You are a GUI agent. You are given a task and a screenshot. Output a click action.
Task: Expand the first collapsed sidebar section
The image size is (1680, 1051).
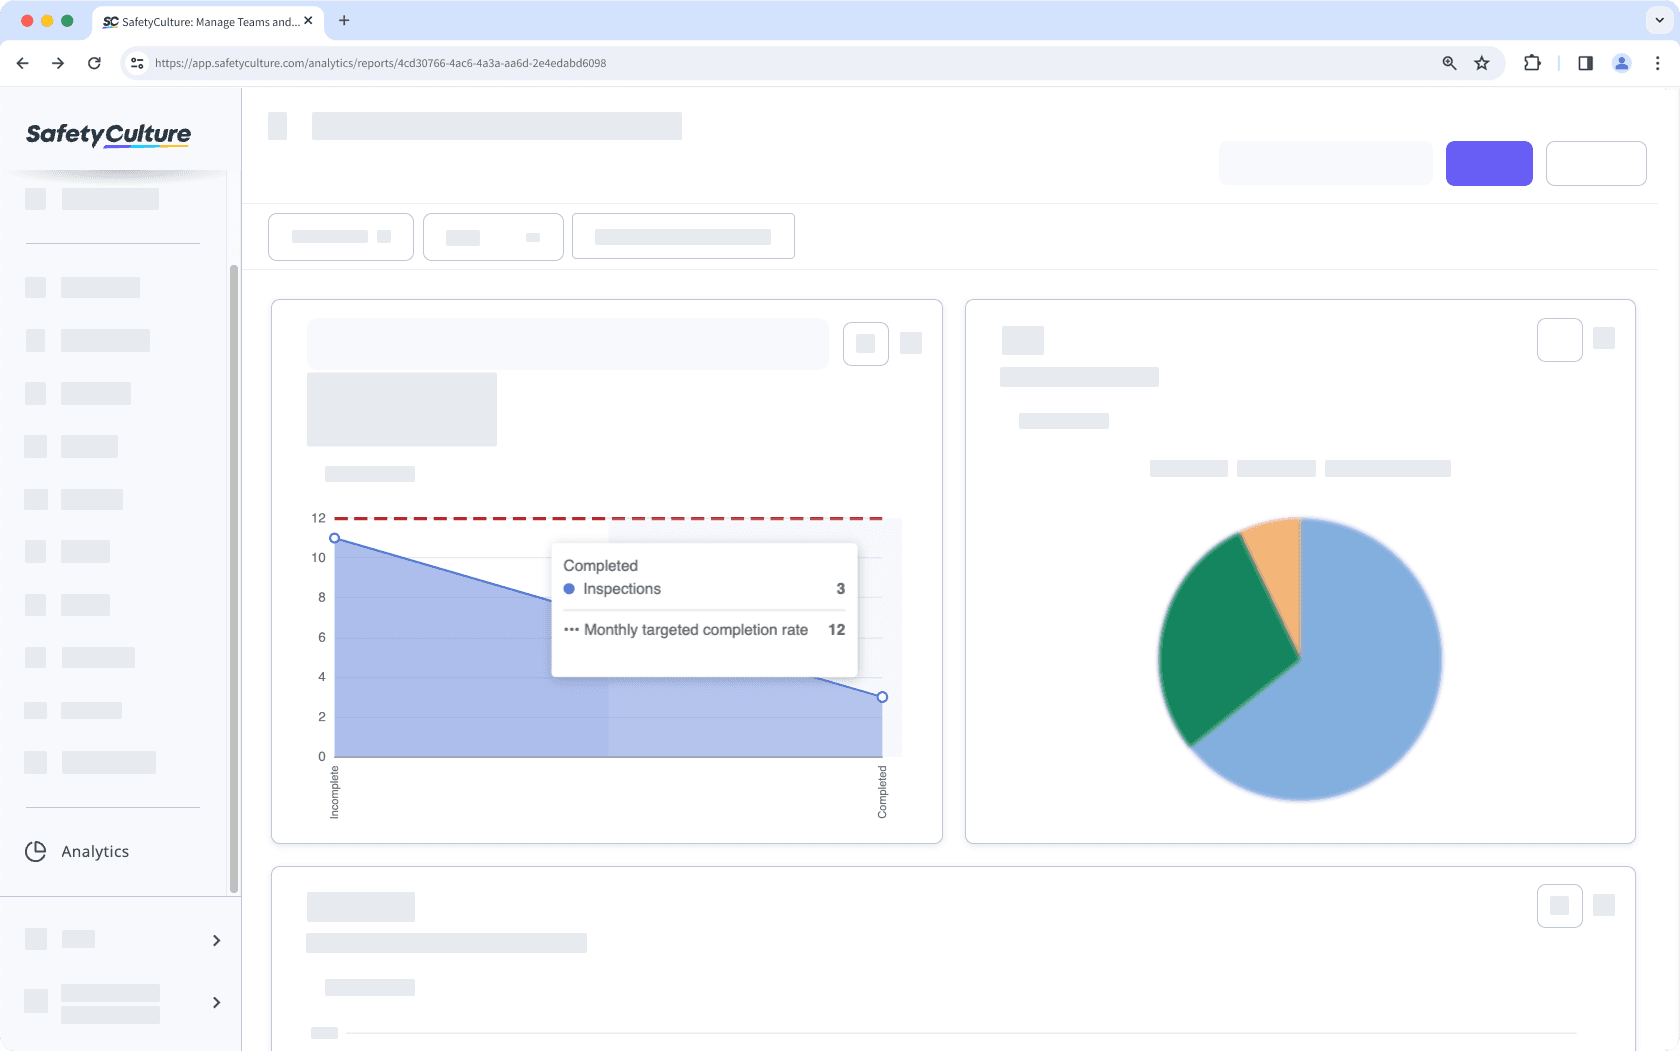coord(215,939)
